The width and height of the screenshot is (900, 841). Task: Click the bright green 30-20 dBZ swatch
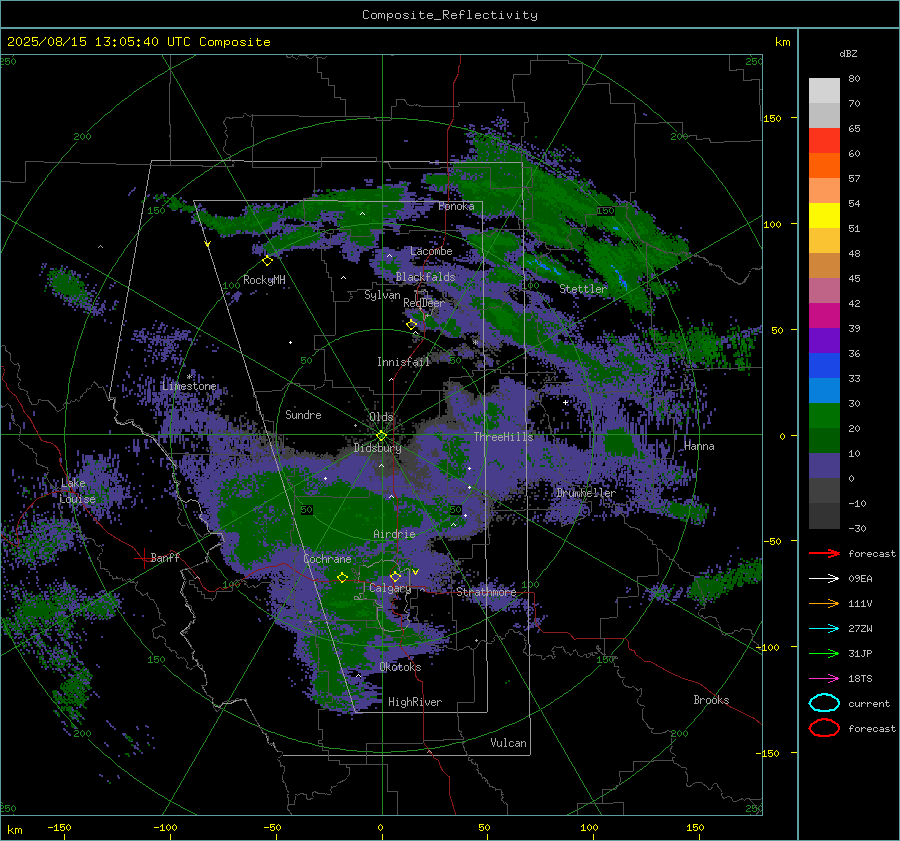click(x=824, y=416)
